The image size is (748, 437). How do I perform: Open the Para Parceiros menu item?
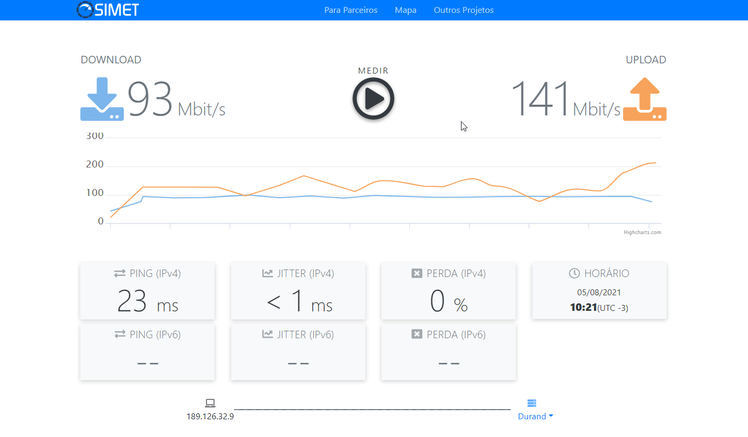[x=351, y=10]
